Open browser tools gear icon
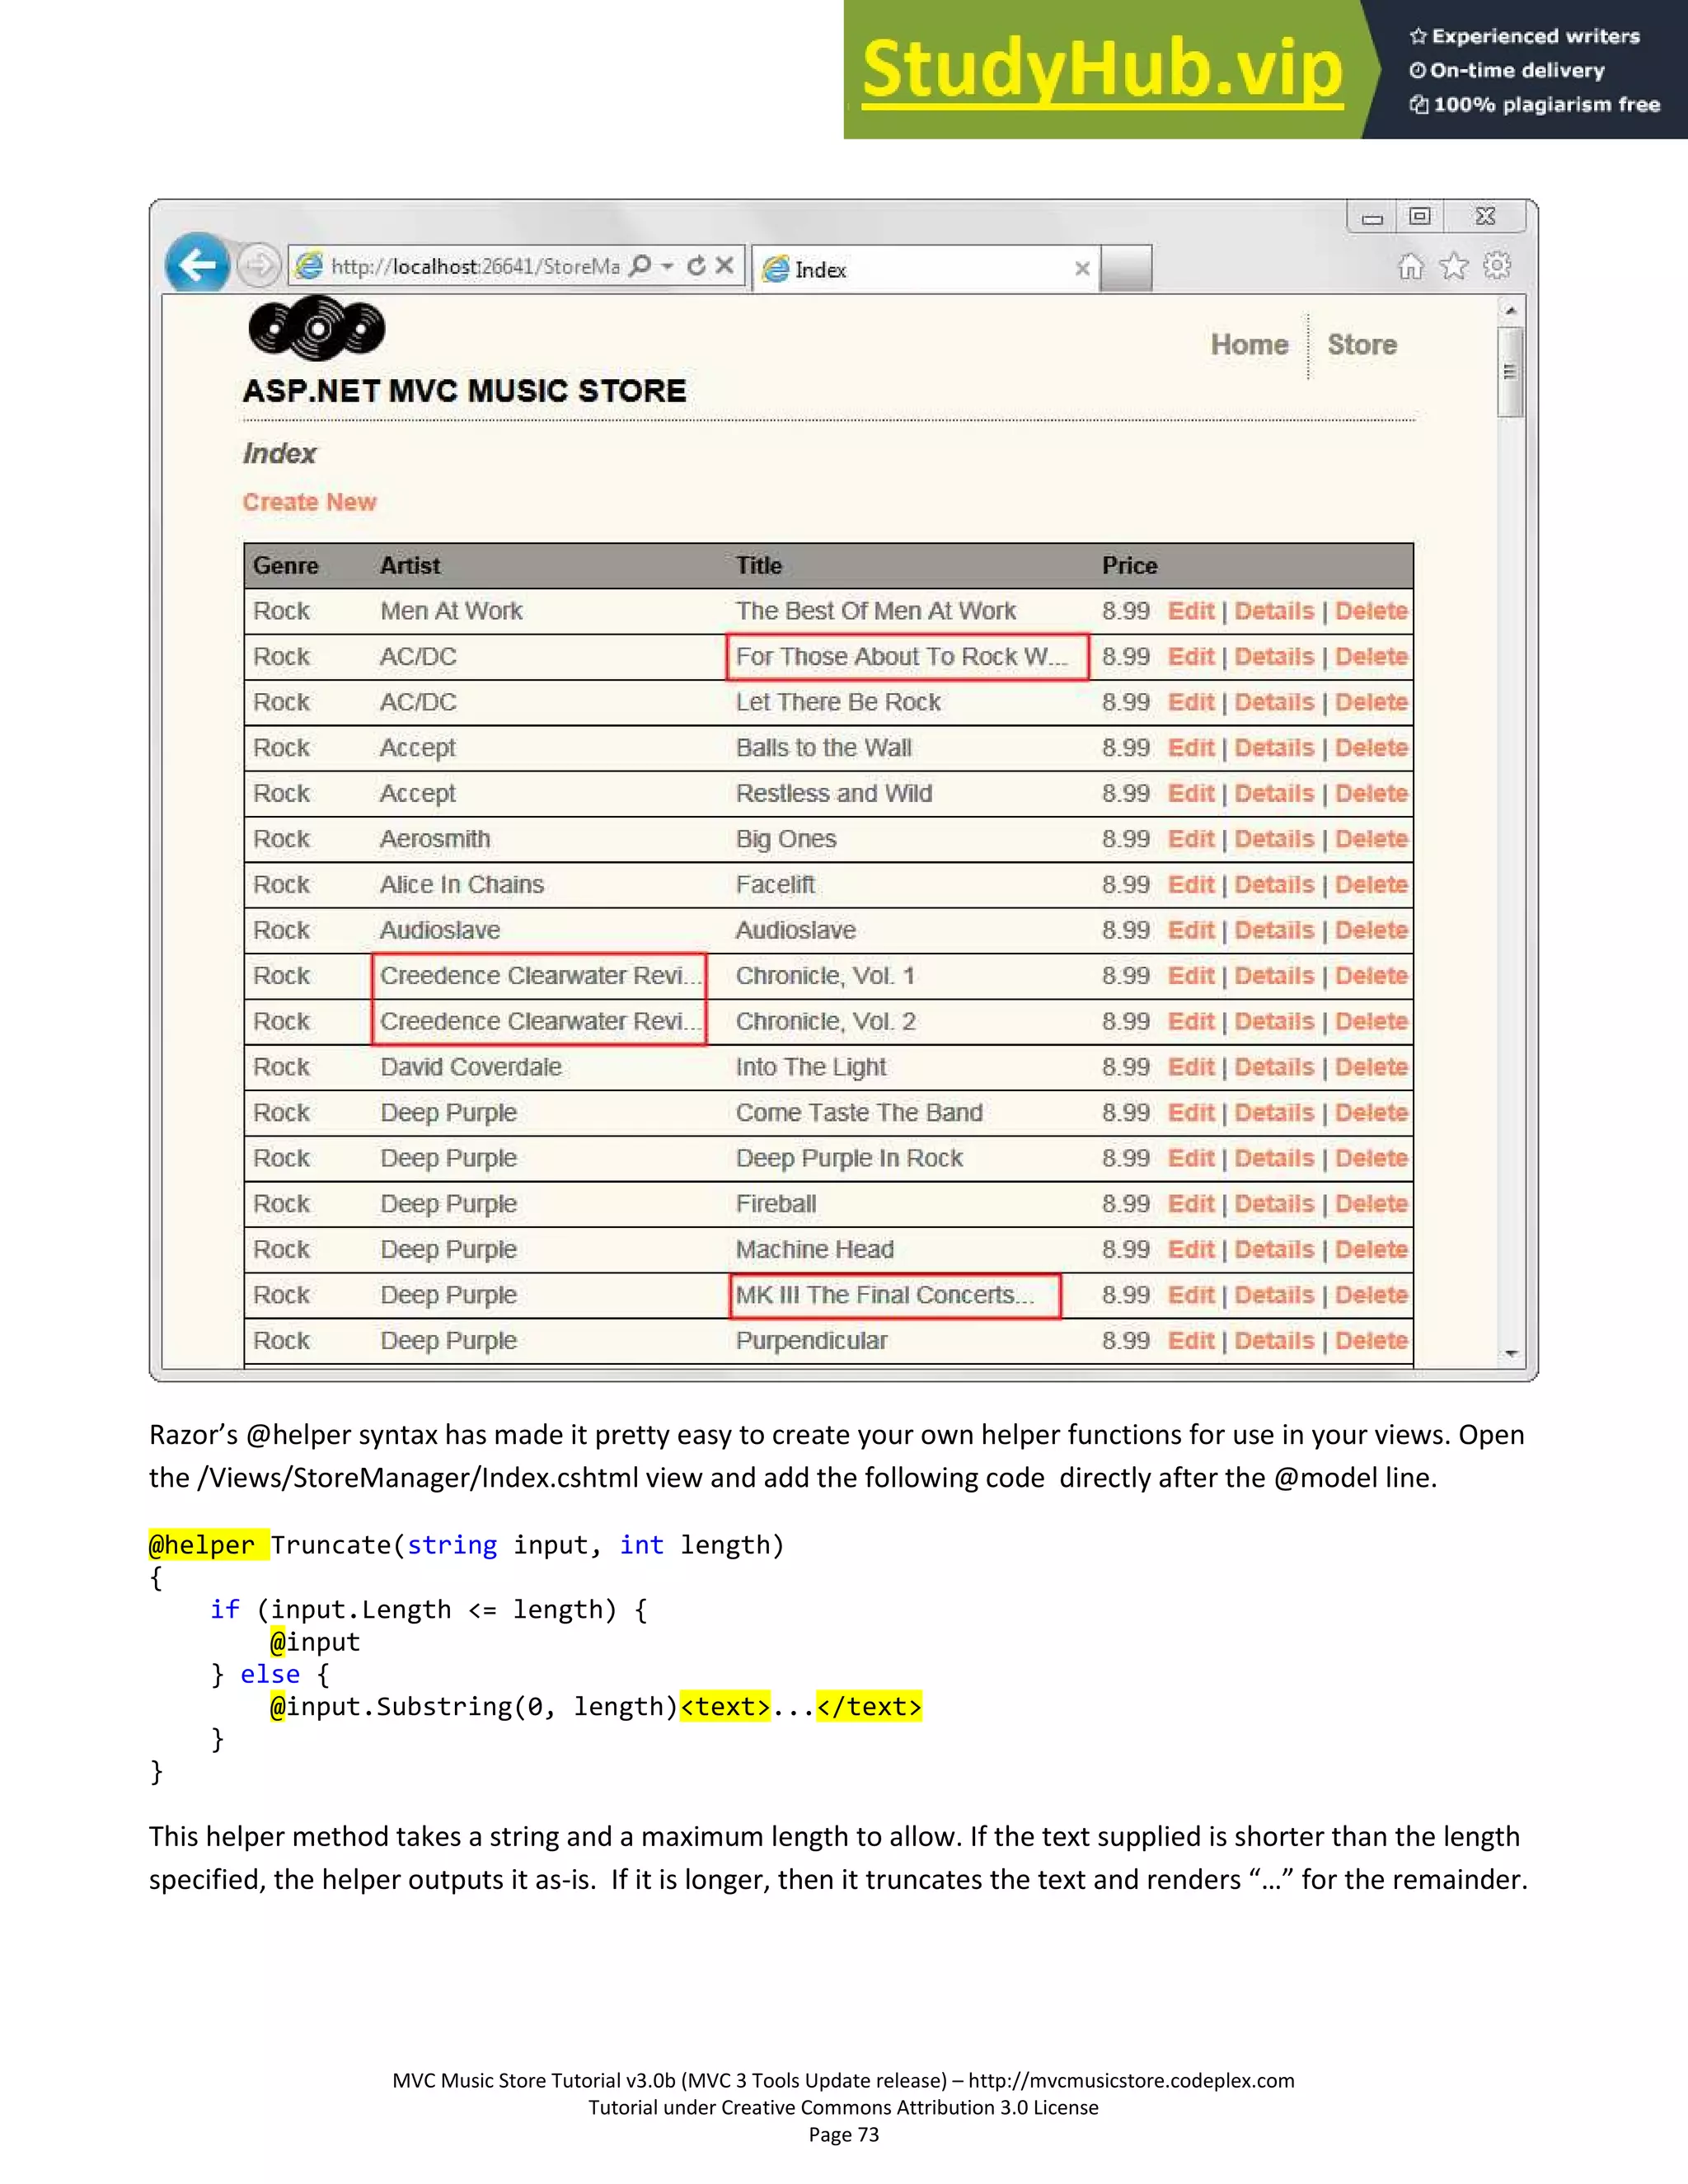 [x=1497, y=266]
